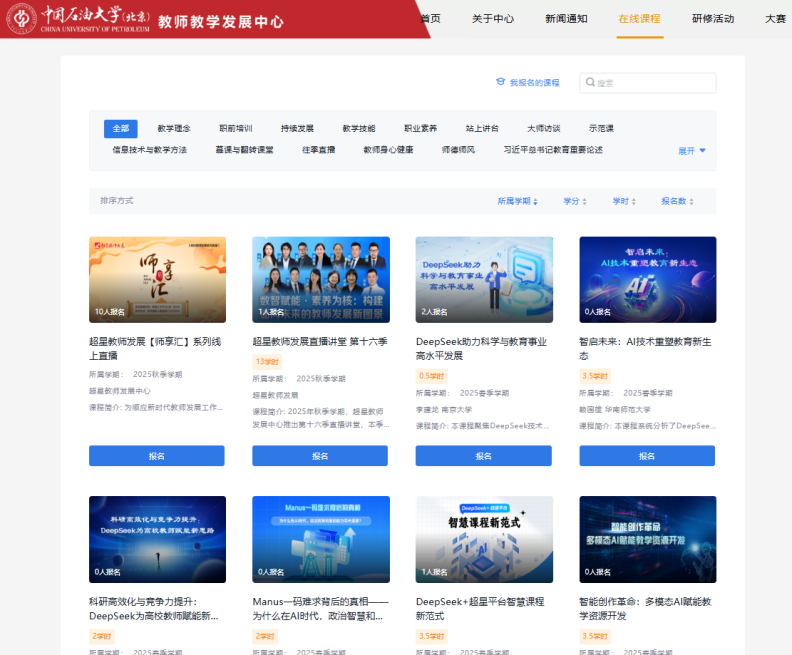
Task: Filter courses by 教学理念
Action: click(x=173, y=128)
